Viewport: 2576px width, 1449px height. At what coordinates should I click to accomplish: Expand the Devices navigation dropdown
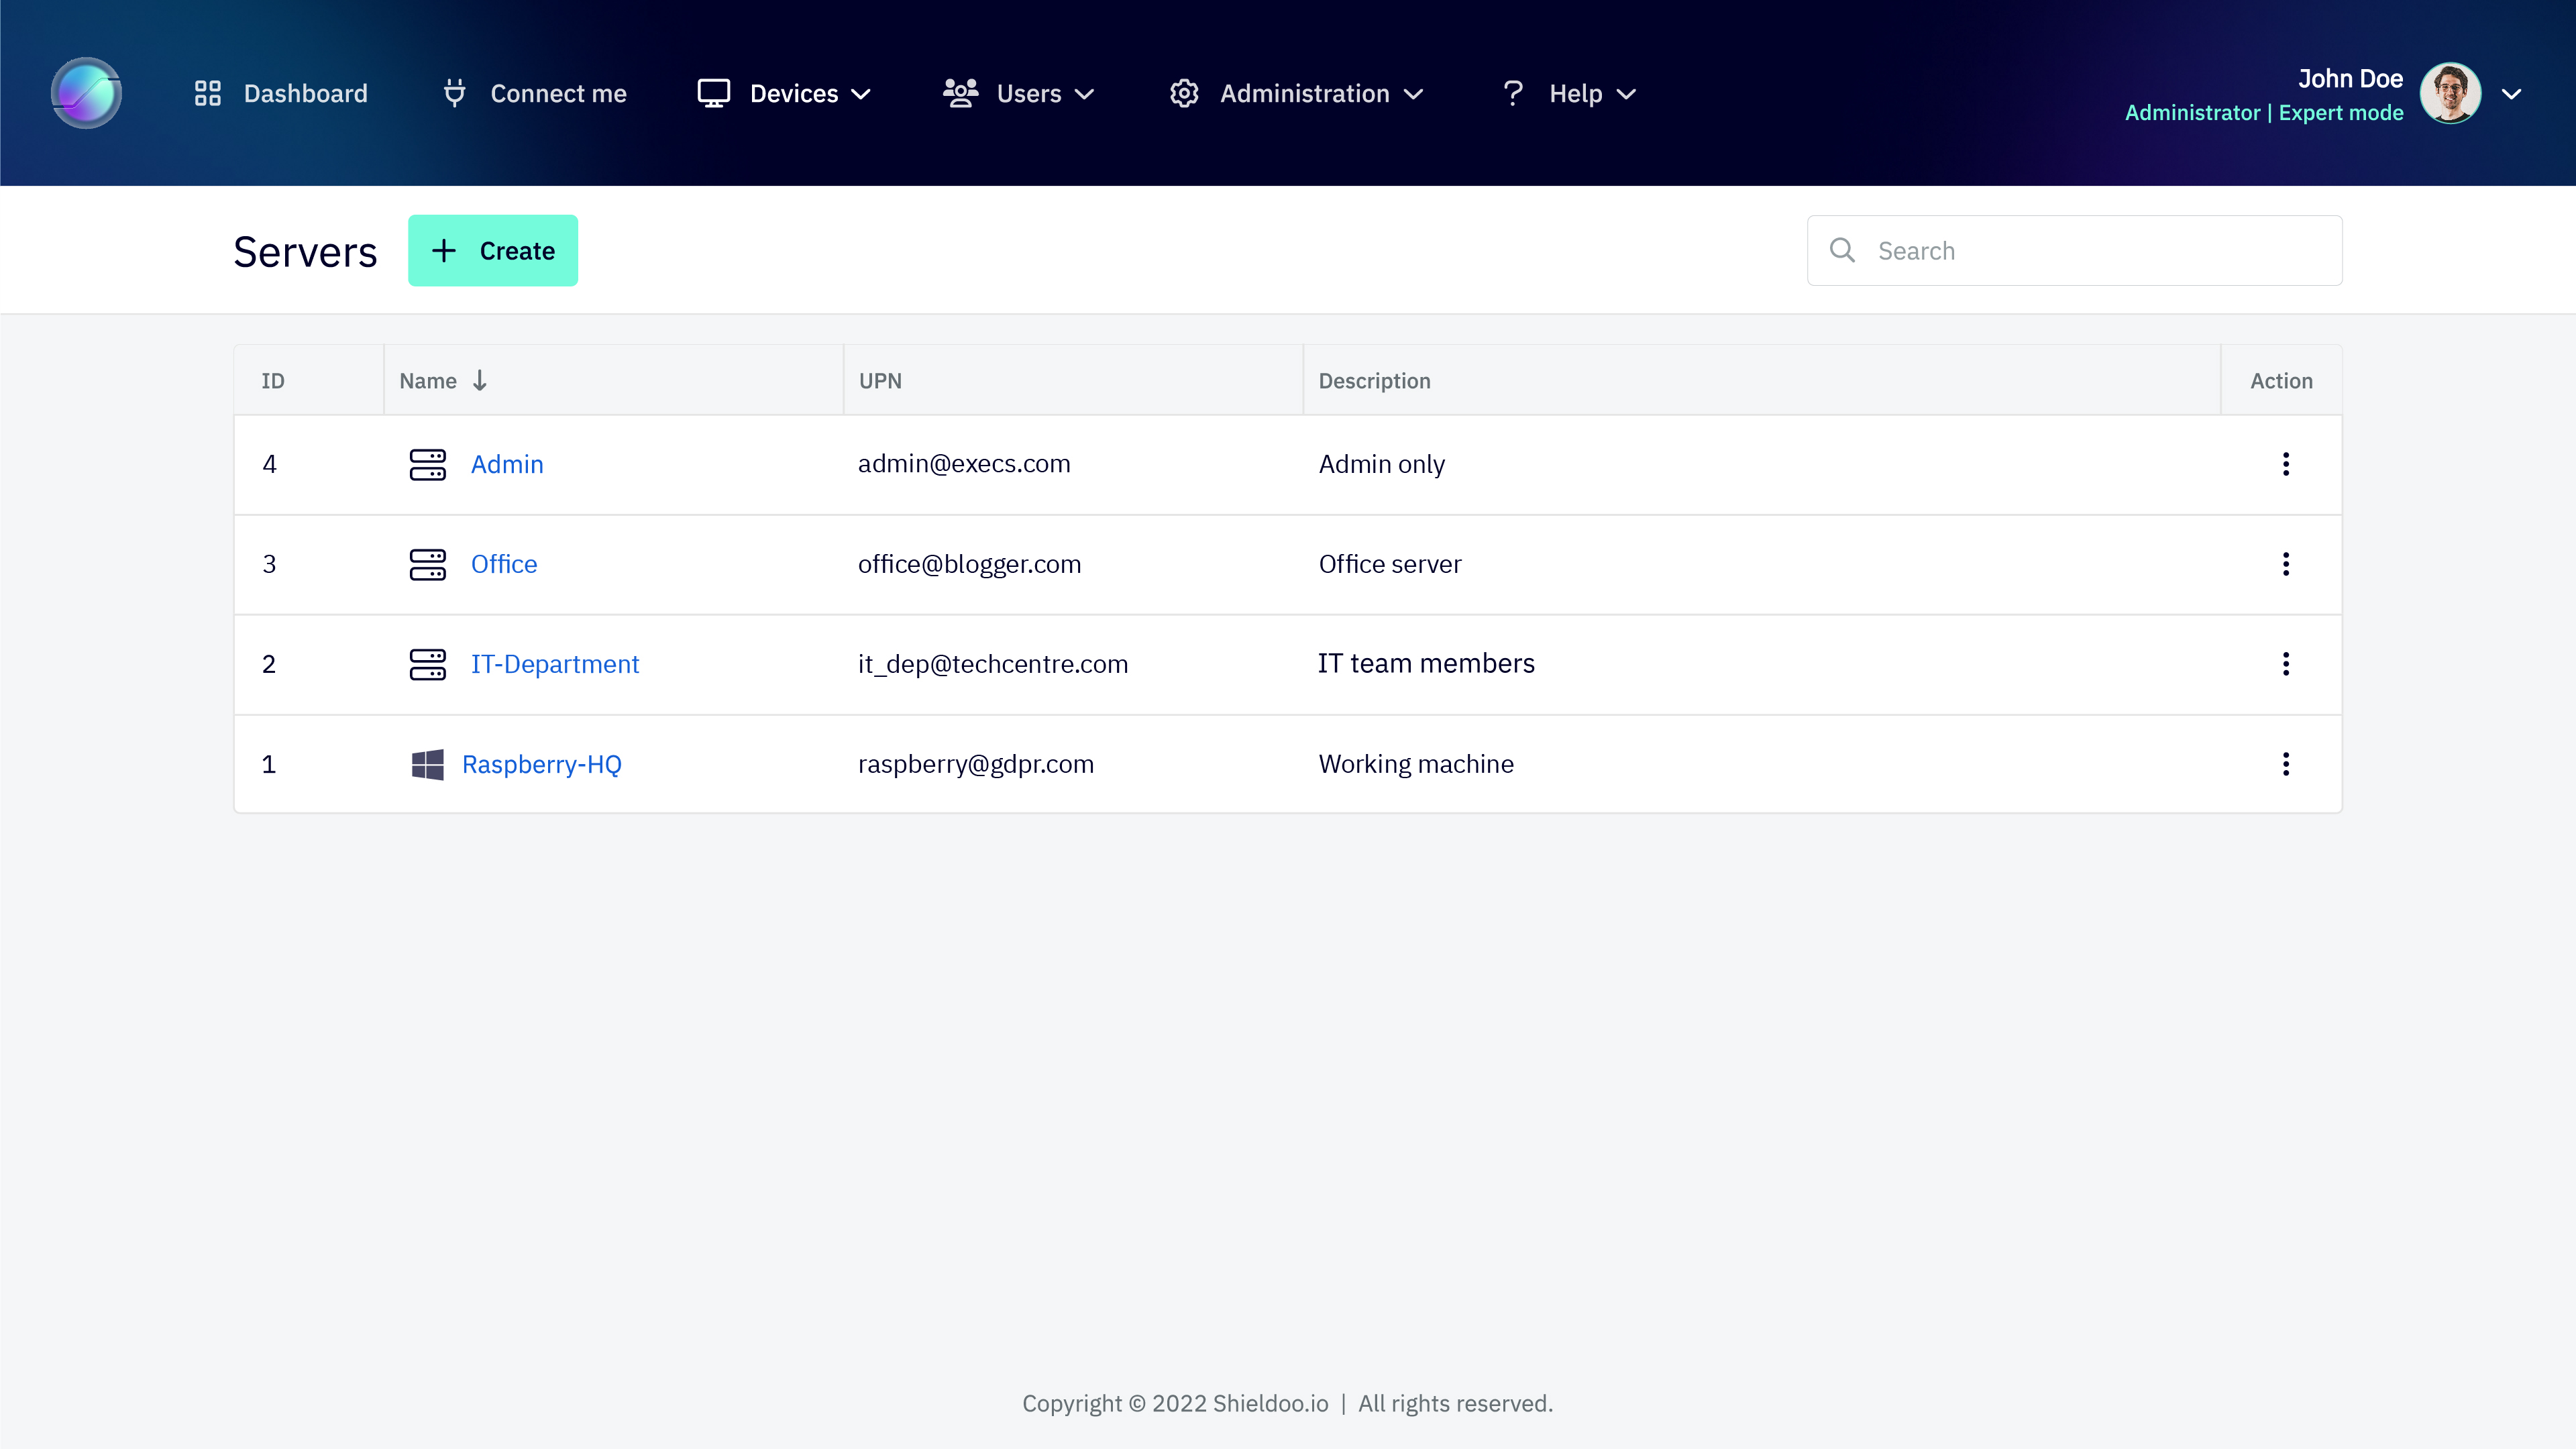click(x=862, y=95)
